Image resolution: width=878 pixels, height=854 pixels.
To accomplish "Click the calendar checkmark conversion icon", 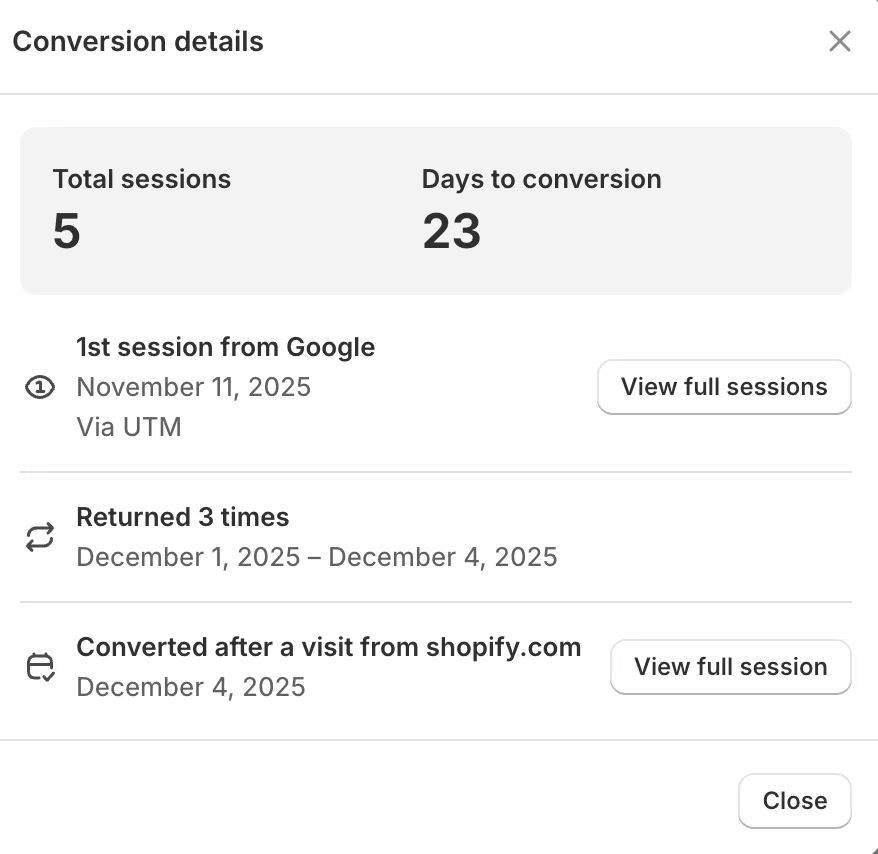I will [x=39, y=667].
